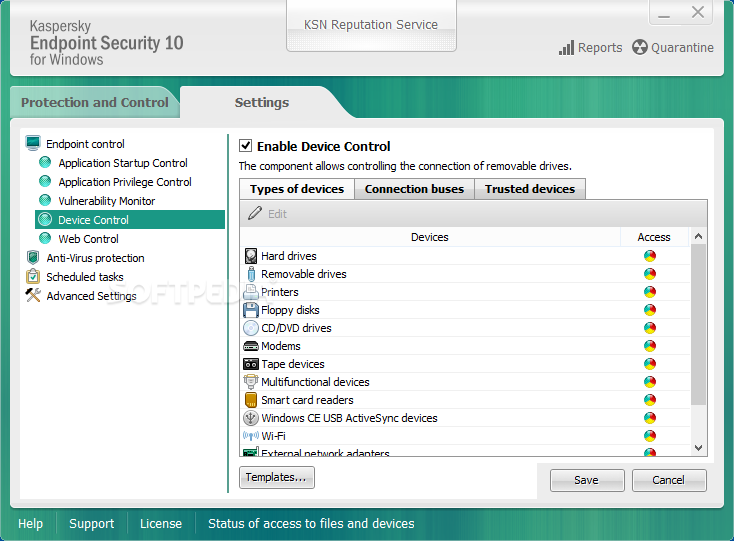Select the Settings tab

pyautogui.click(x=262, y=102)
